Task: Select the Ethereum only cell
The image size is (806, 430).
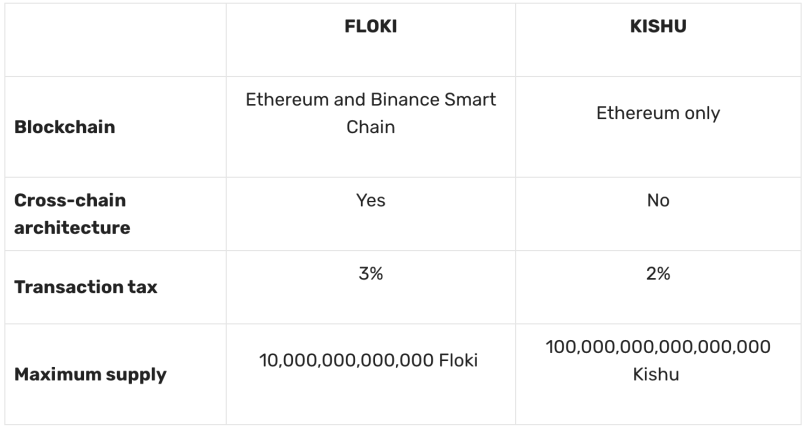Action: [x=658, y=113]
